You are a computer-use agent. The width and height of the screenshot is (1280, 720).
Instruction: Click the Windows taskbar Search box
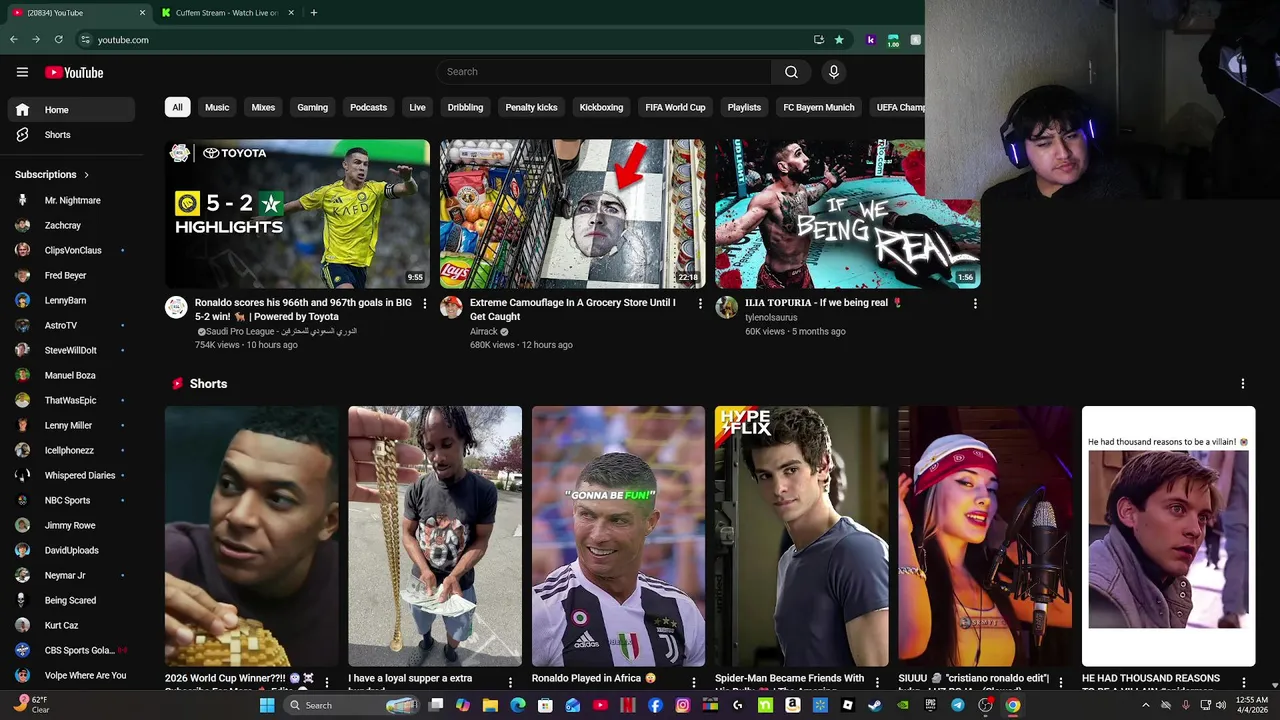351,705
